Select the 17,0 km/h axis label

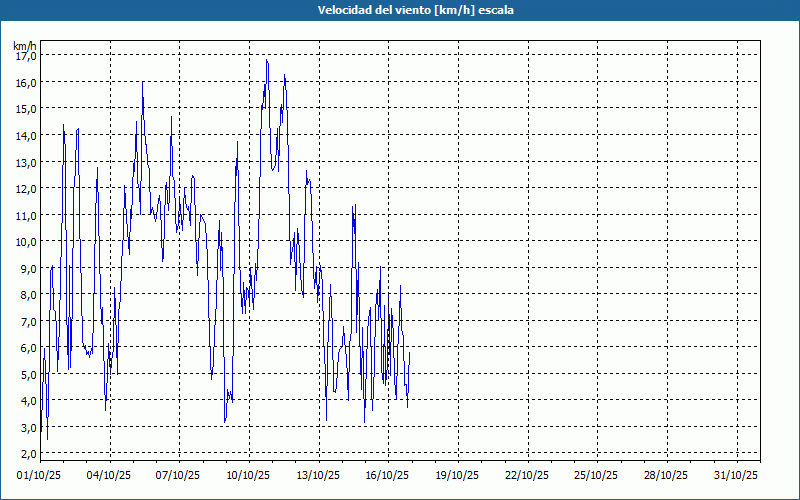coord(27,56)
